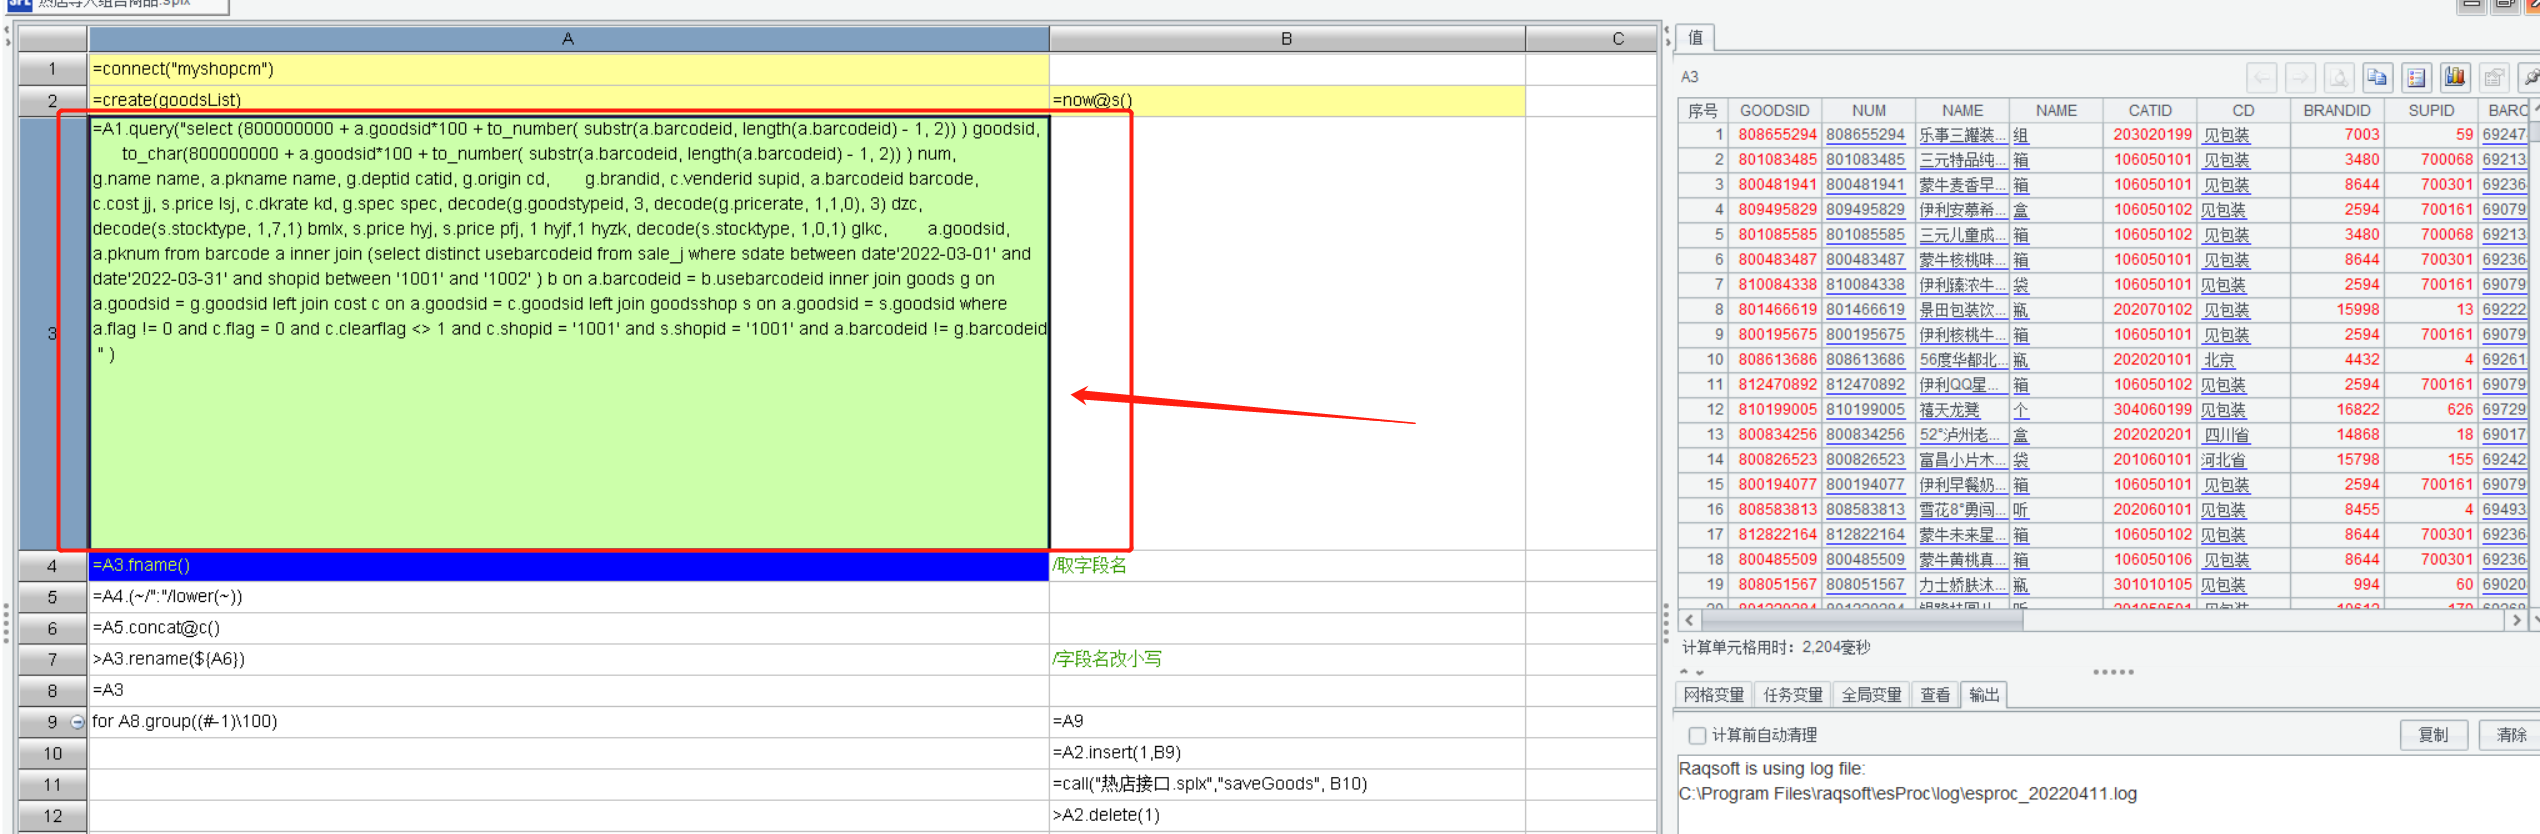Click the pushpin icon in value toolbar
This screenshot has height=834, width=2540.
[x=2530, y=77]
